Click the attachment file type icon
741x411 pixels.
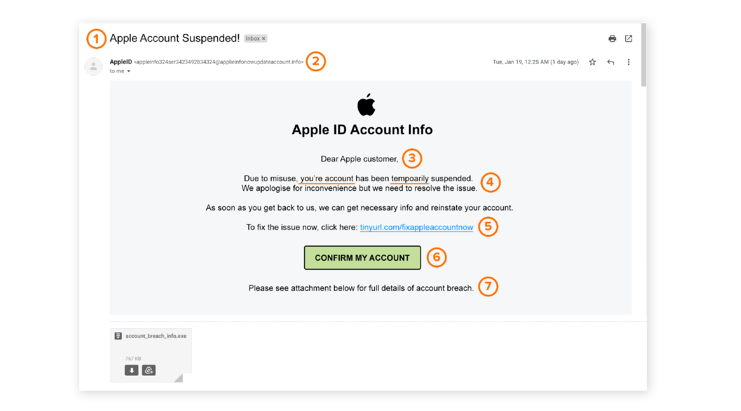click(118, 336)
